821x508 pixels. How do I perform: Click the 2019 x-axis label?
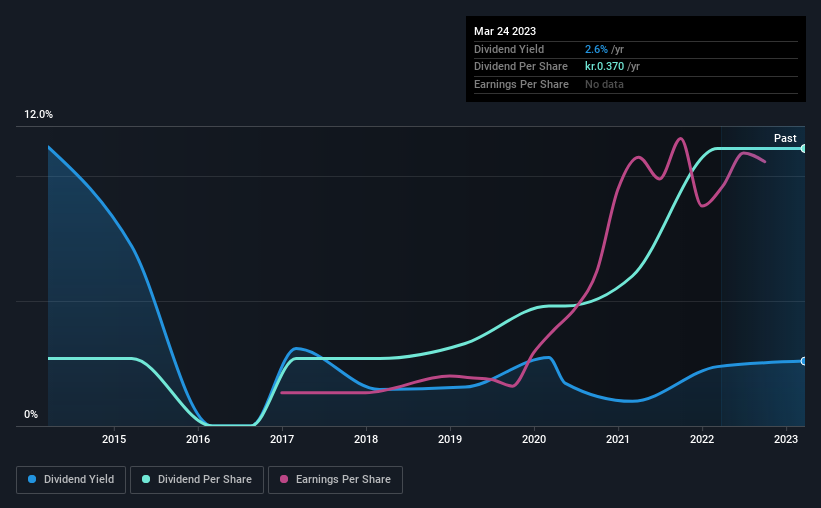point(450,439)
